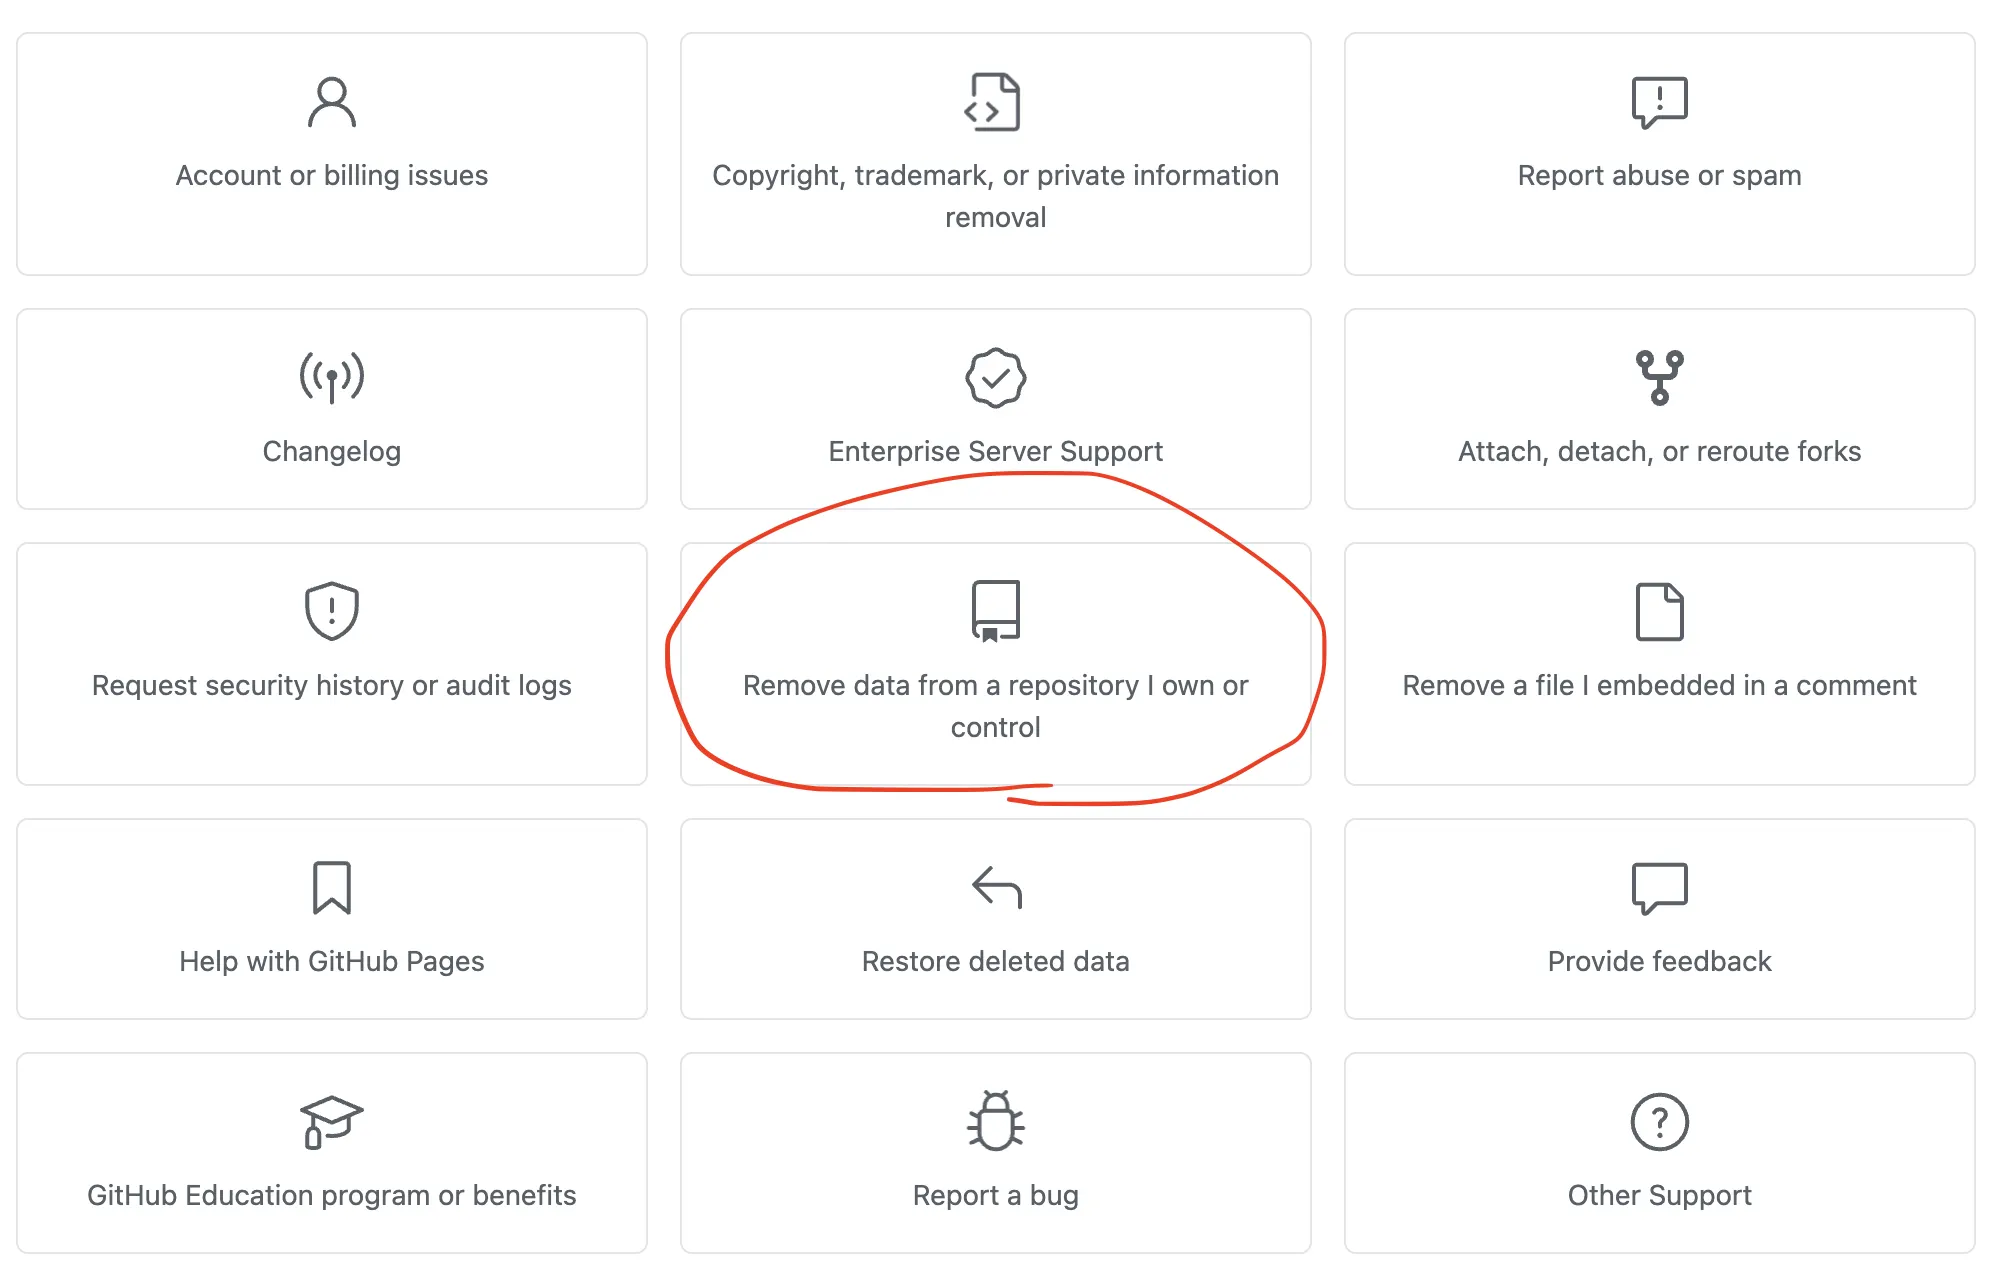Click the bug icon
The width and height of the screenshot is (2016, 1284).
pos(995,1121)
